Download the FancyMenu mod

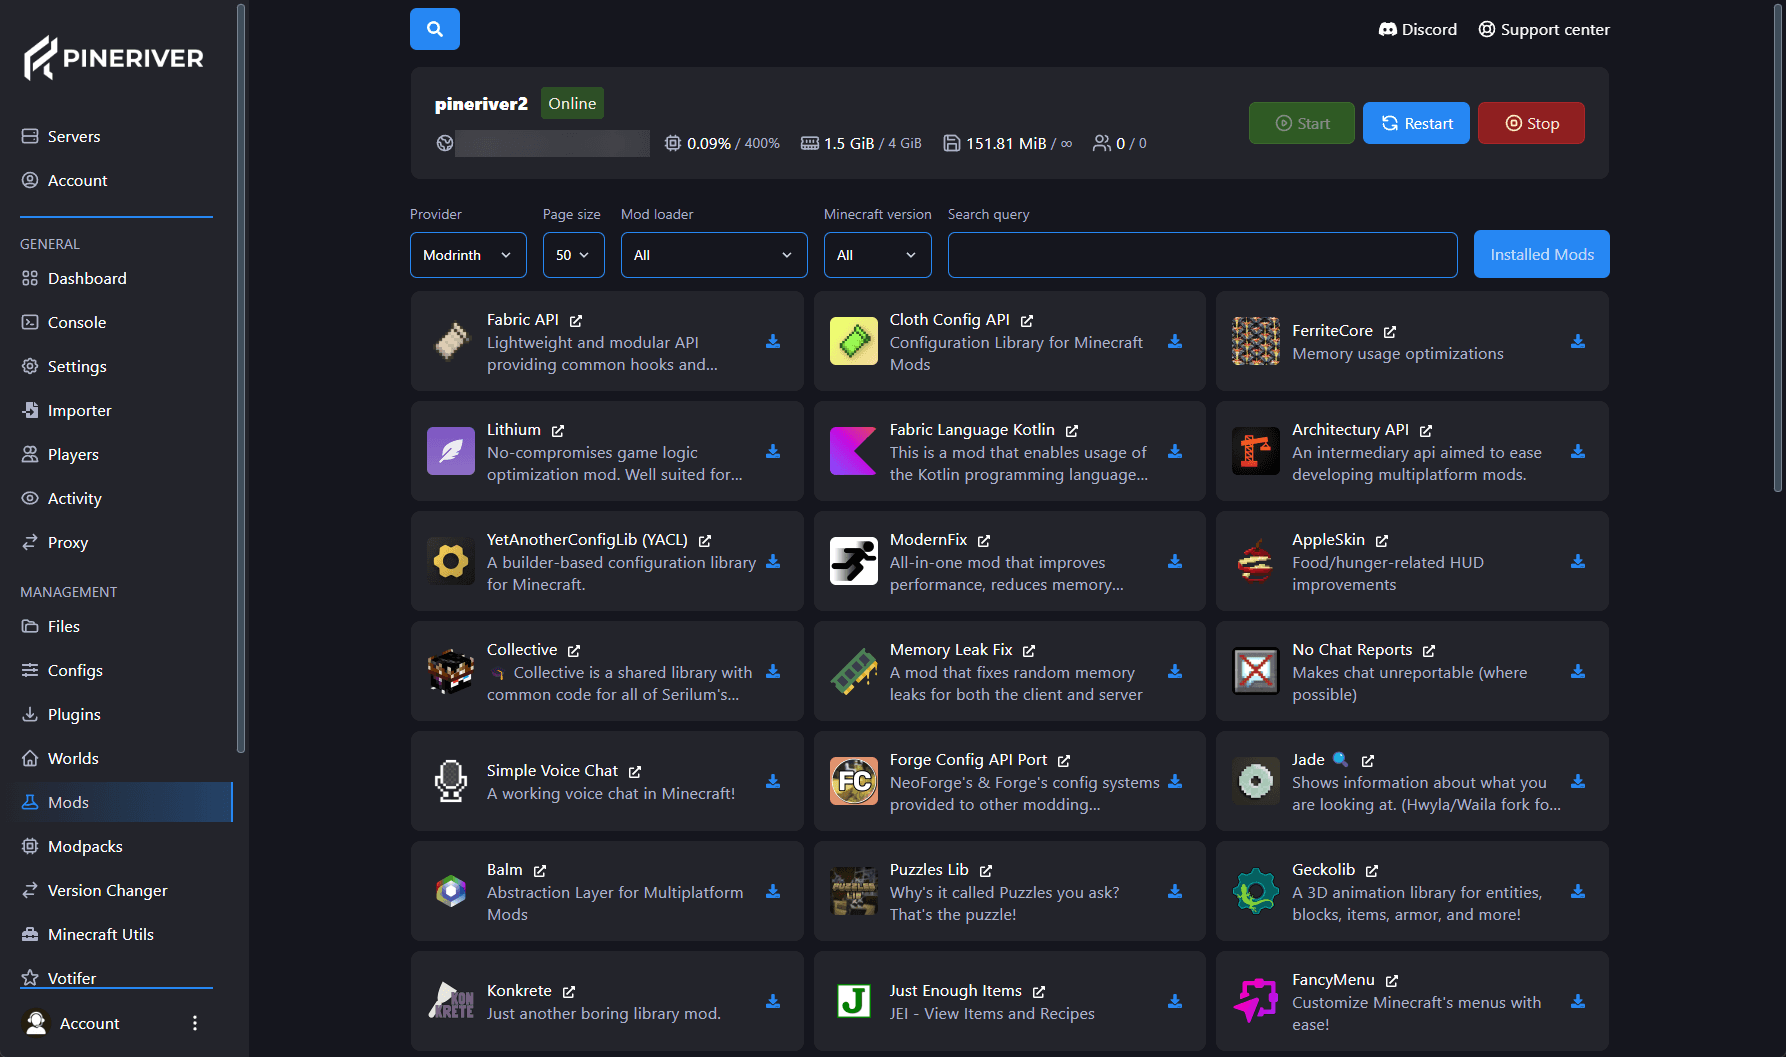(x=1578, y=1001)
